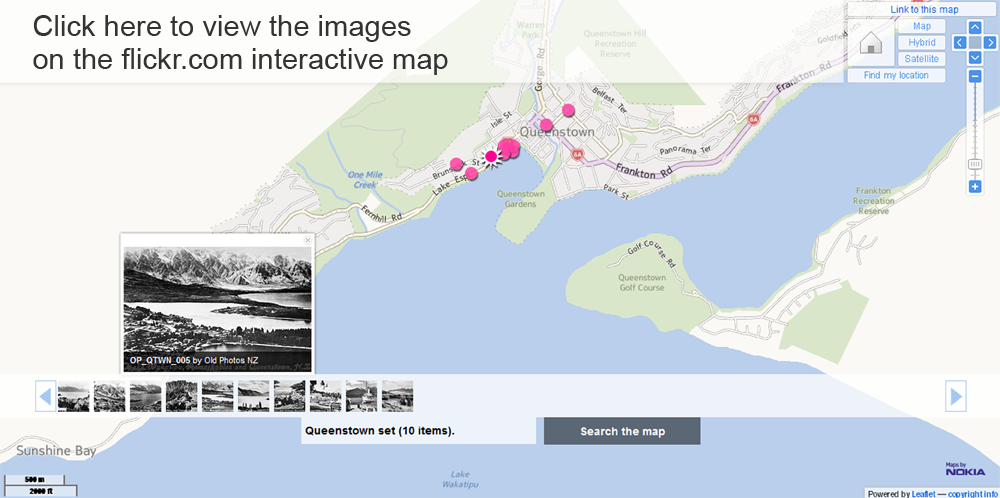Pan the map up with arrow
The image size is (1000, 498).
tap(975, 27)
